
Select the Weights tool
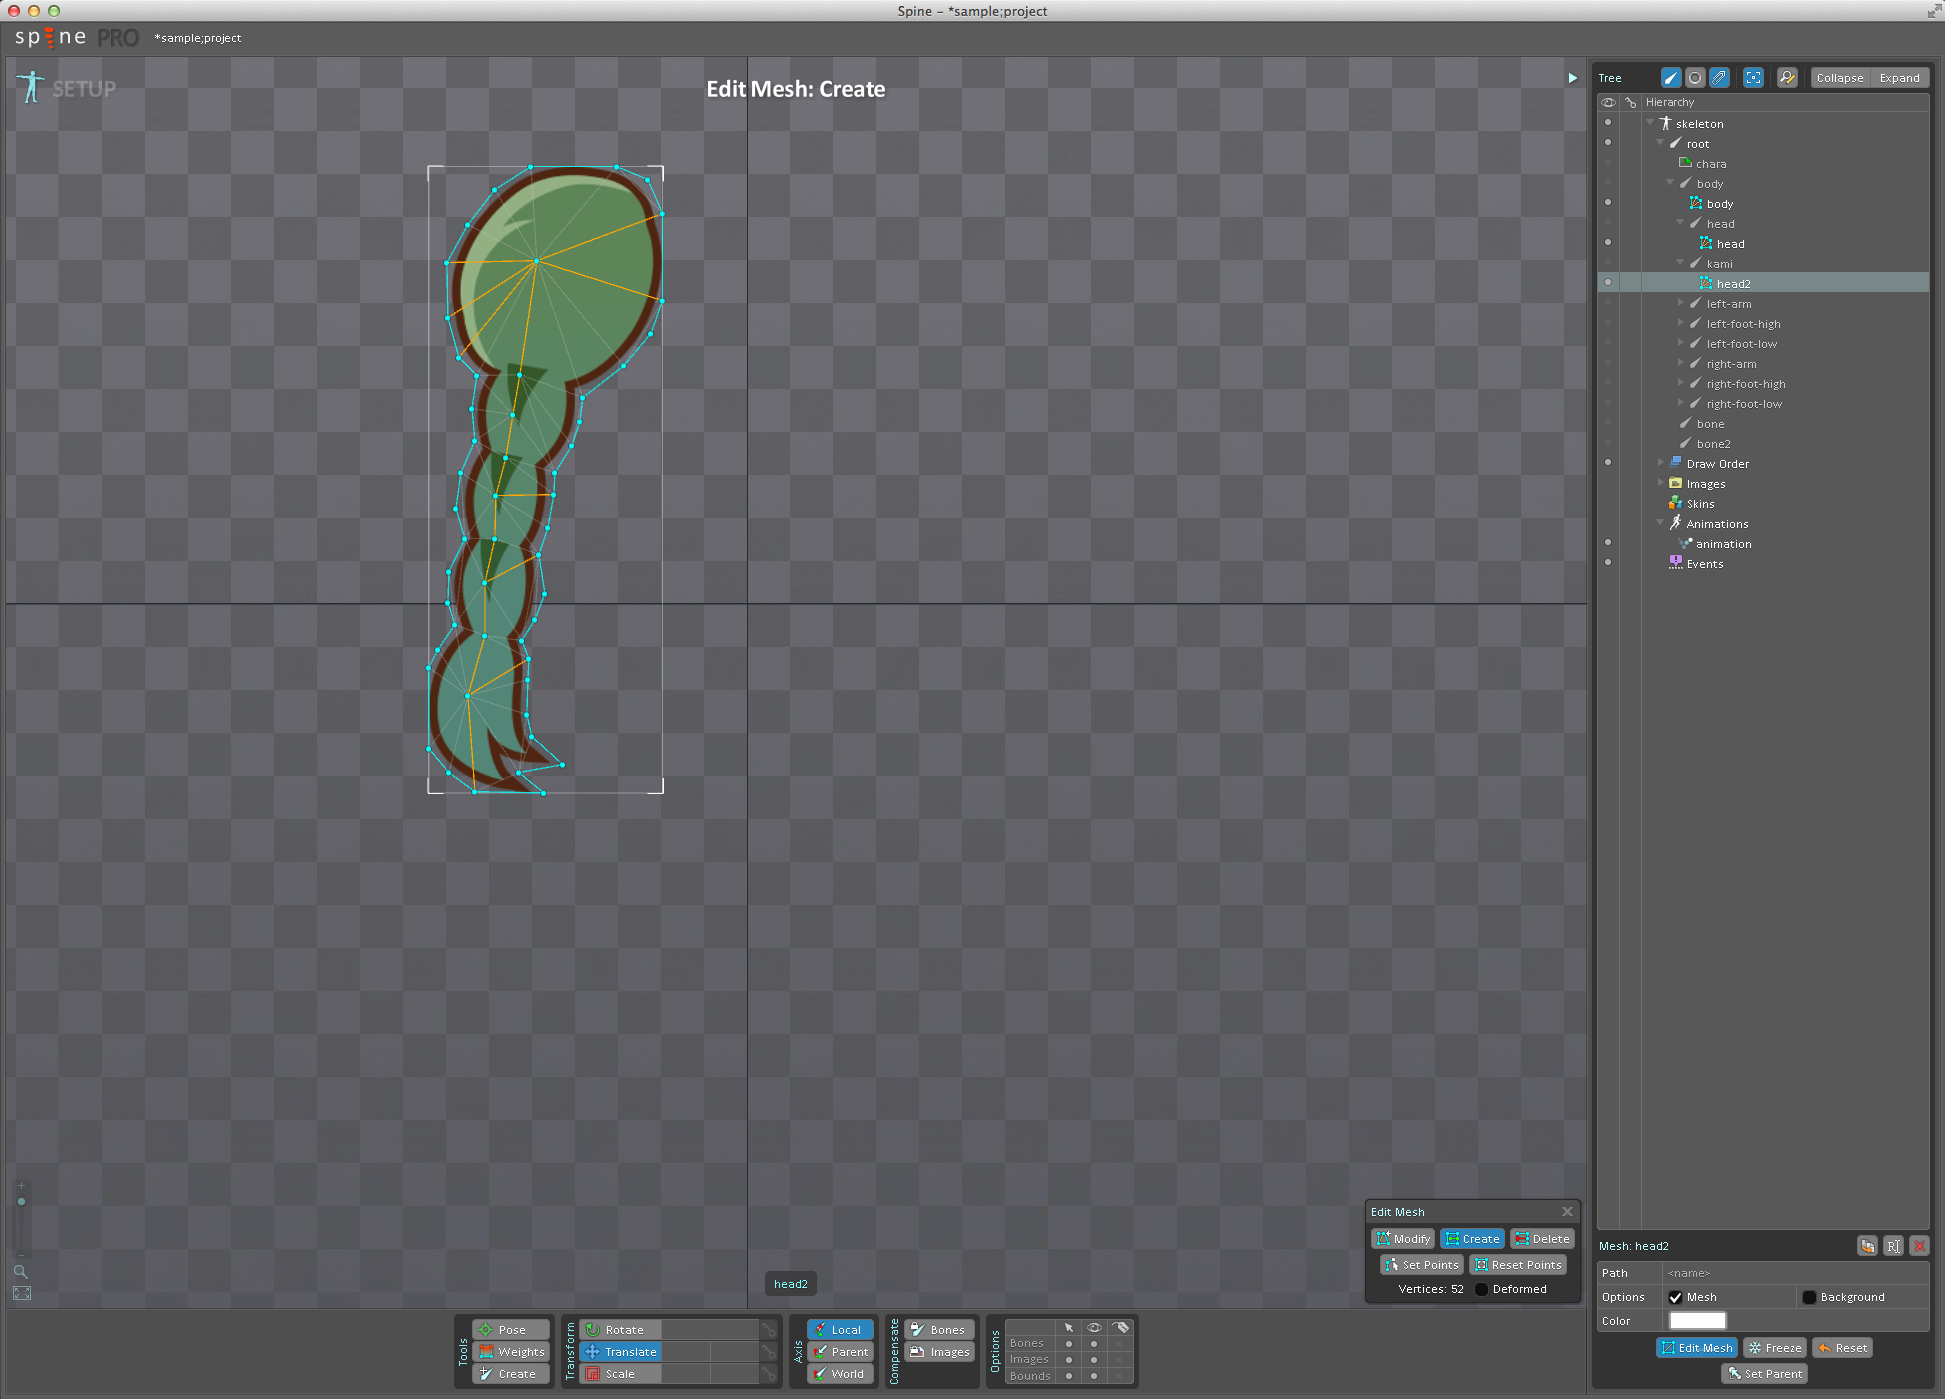pyautogui.click(x=511, y=1352)
